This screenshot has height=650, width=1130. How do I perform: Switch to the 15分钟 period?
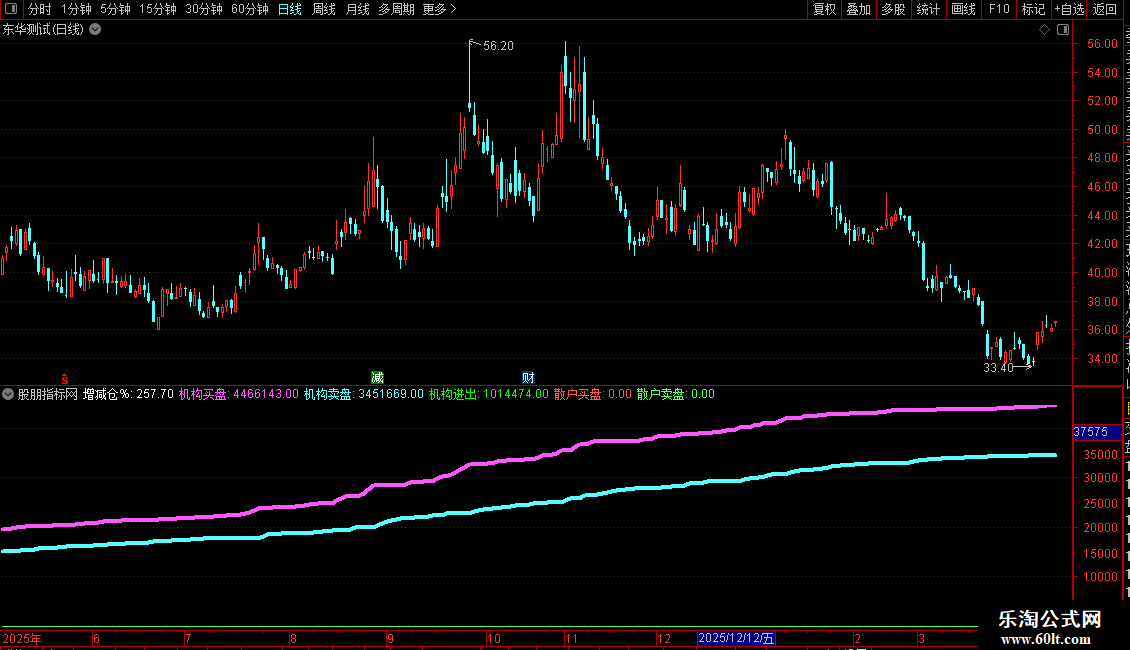click(158, 9)
